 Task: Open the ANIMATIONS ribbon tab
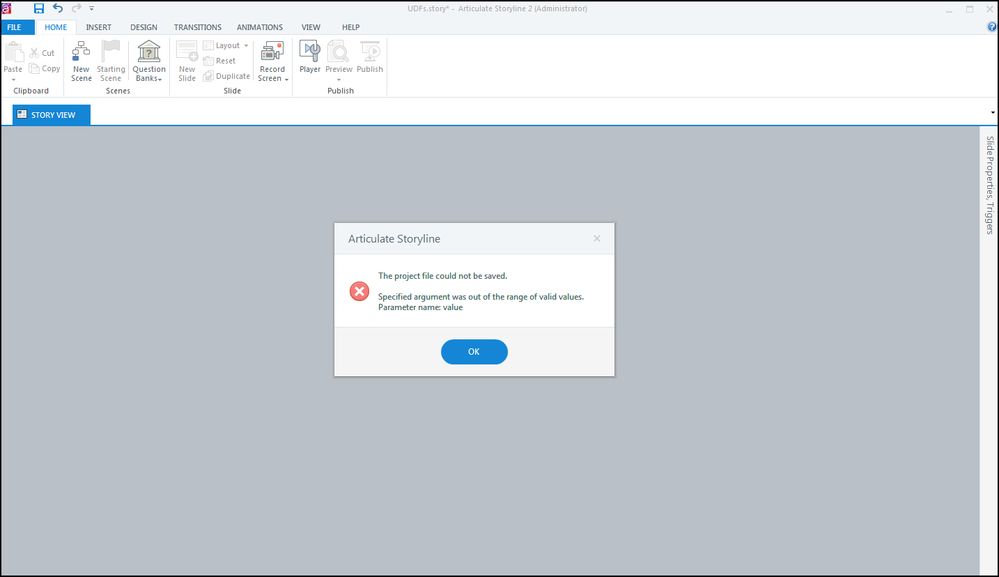[x=260, y=27]
